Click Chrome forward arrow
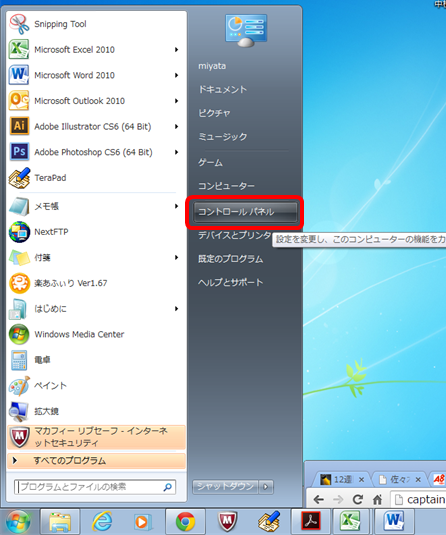 (x=338, y=500)
